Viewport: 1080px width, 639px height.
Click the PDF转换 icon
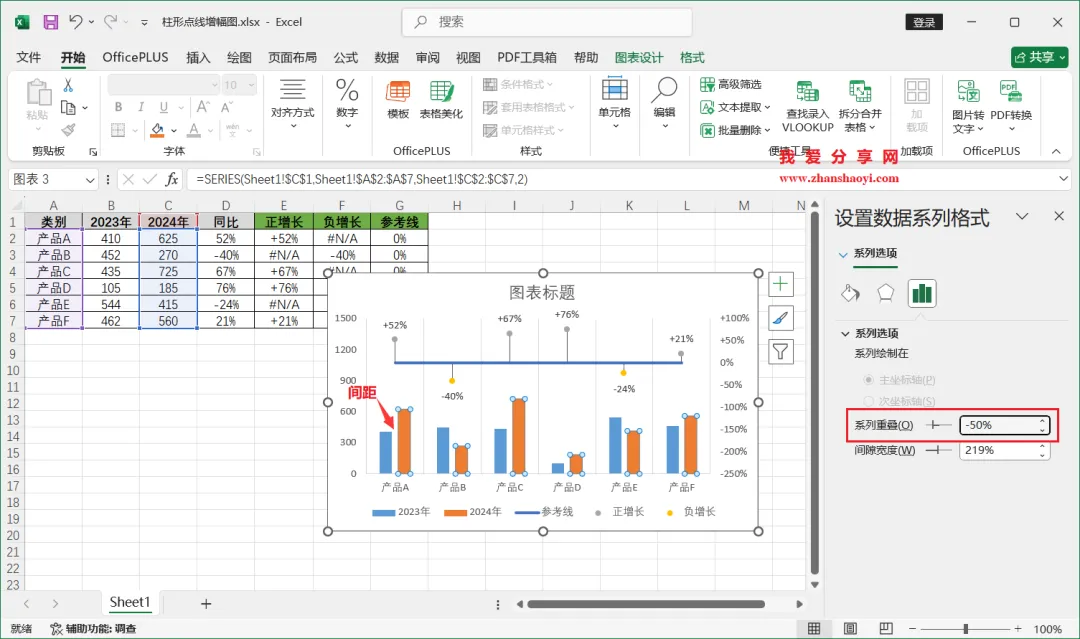tap(1010, 92)
